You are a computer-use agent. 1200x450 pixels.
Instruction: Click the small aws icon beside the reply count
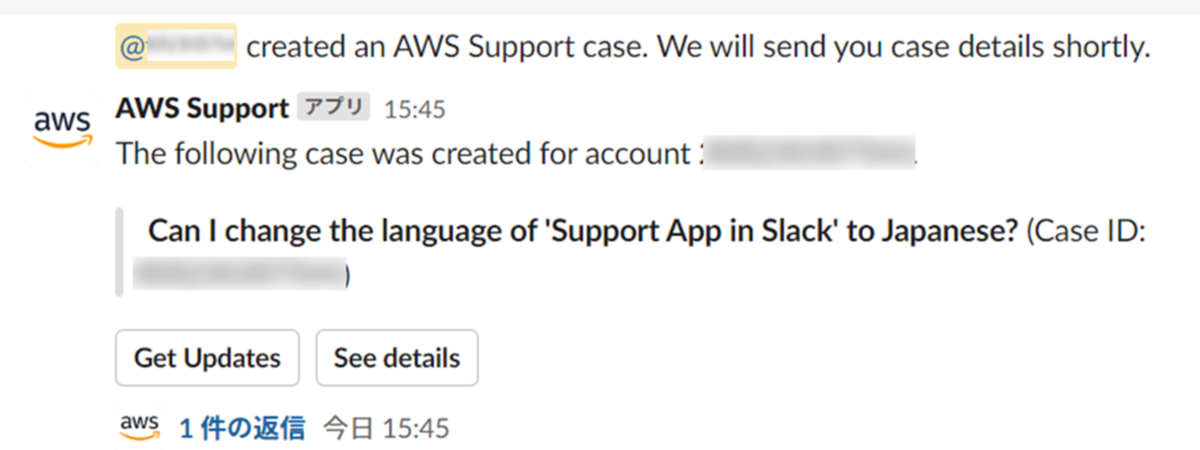(139, 427)
